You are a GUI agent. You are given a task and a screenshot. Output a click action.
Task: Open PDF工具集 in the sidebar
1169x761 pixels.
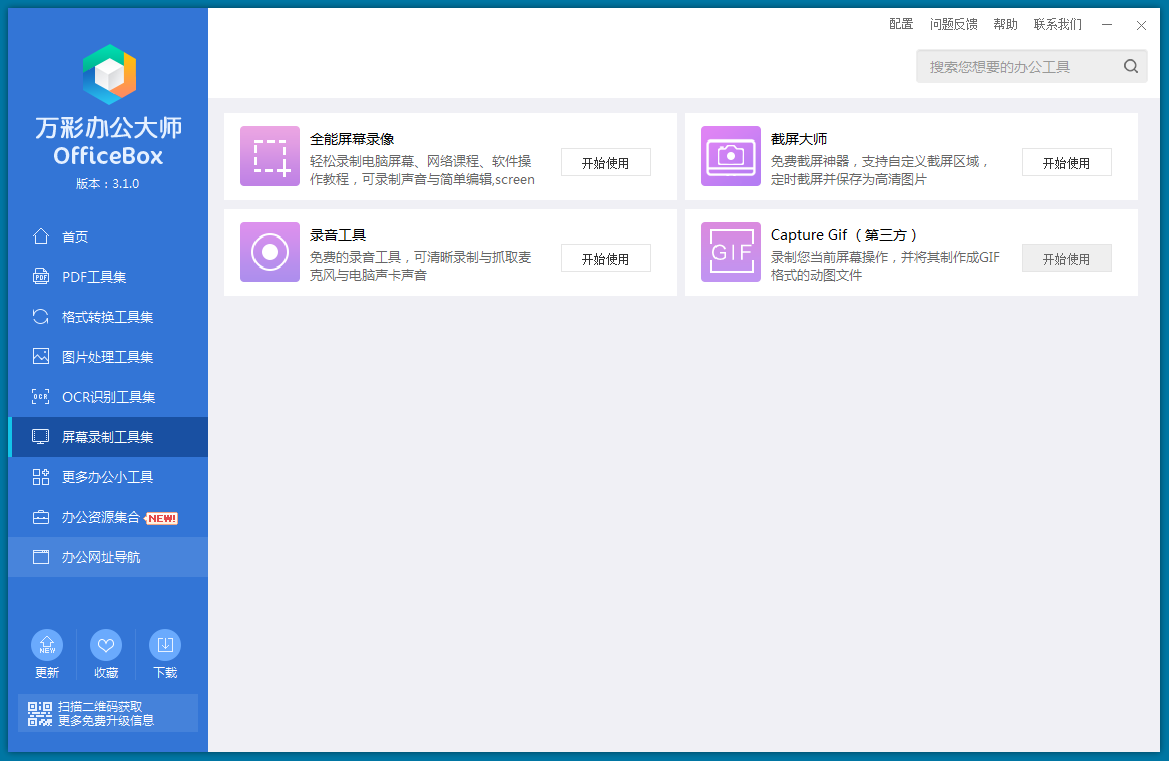[94, 277]
